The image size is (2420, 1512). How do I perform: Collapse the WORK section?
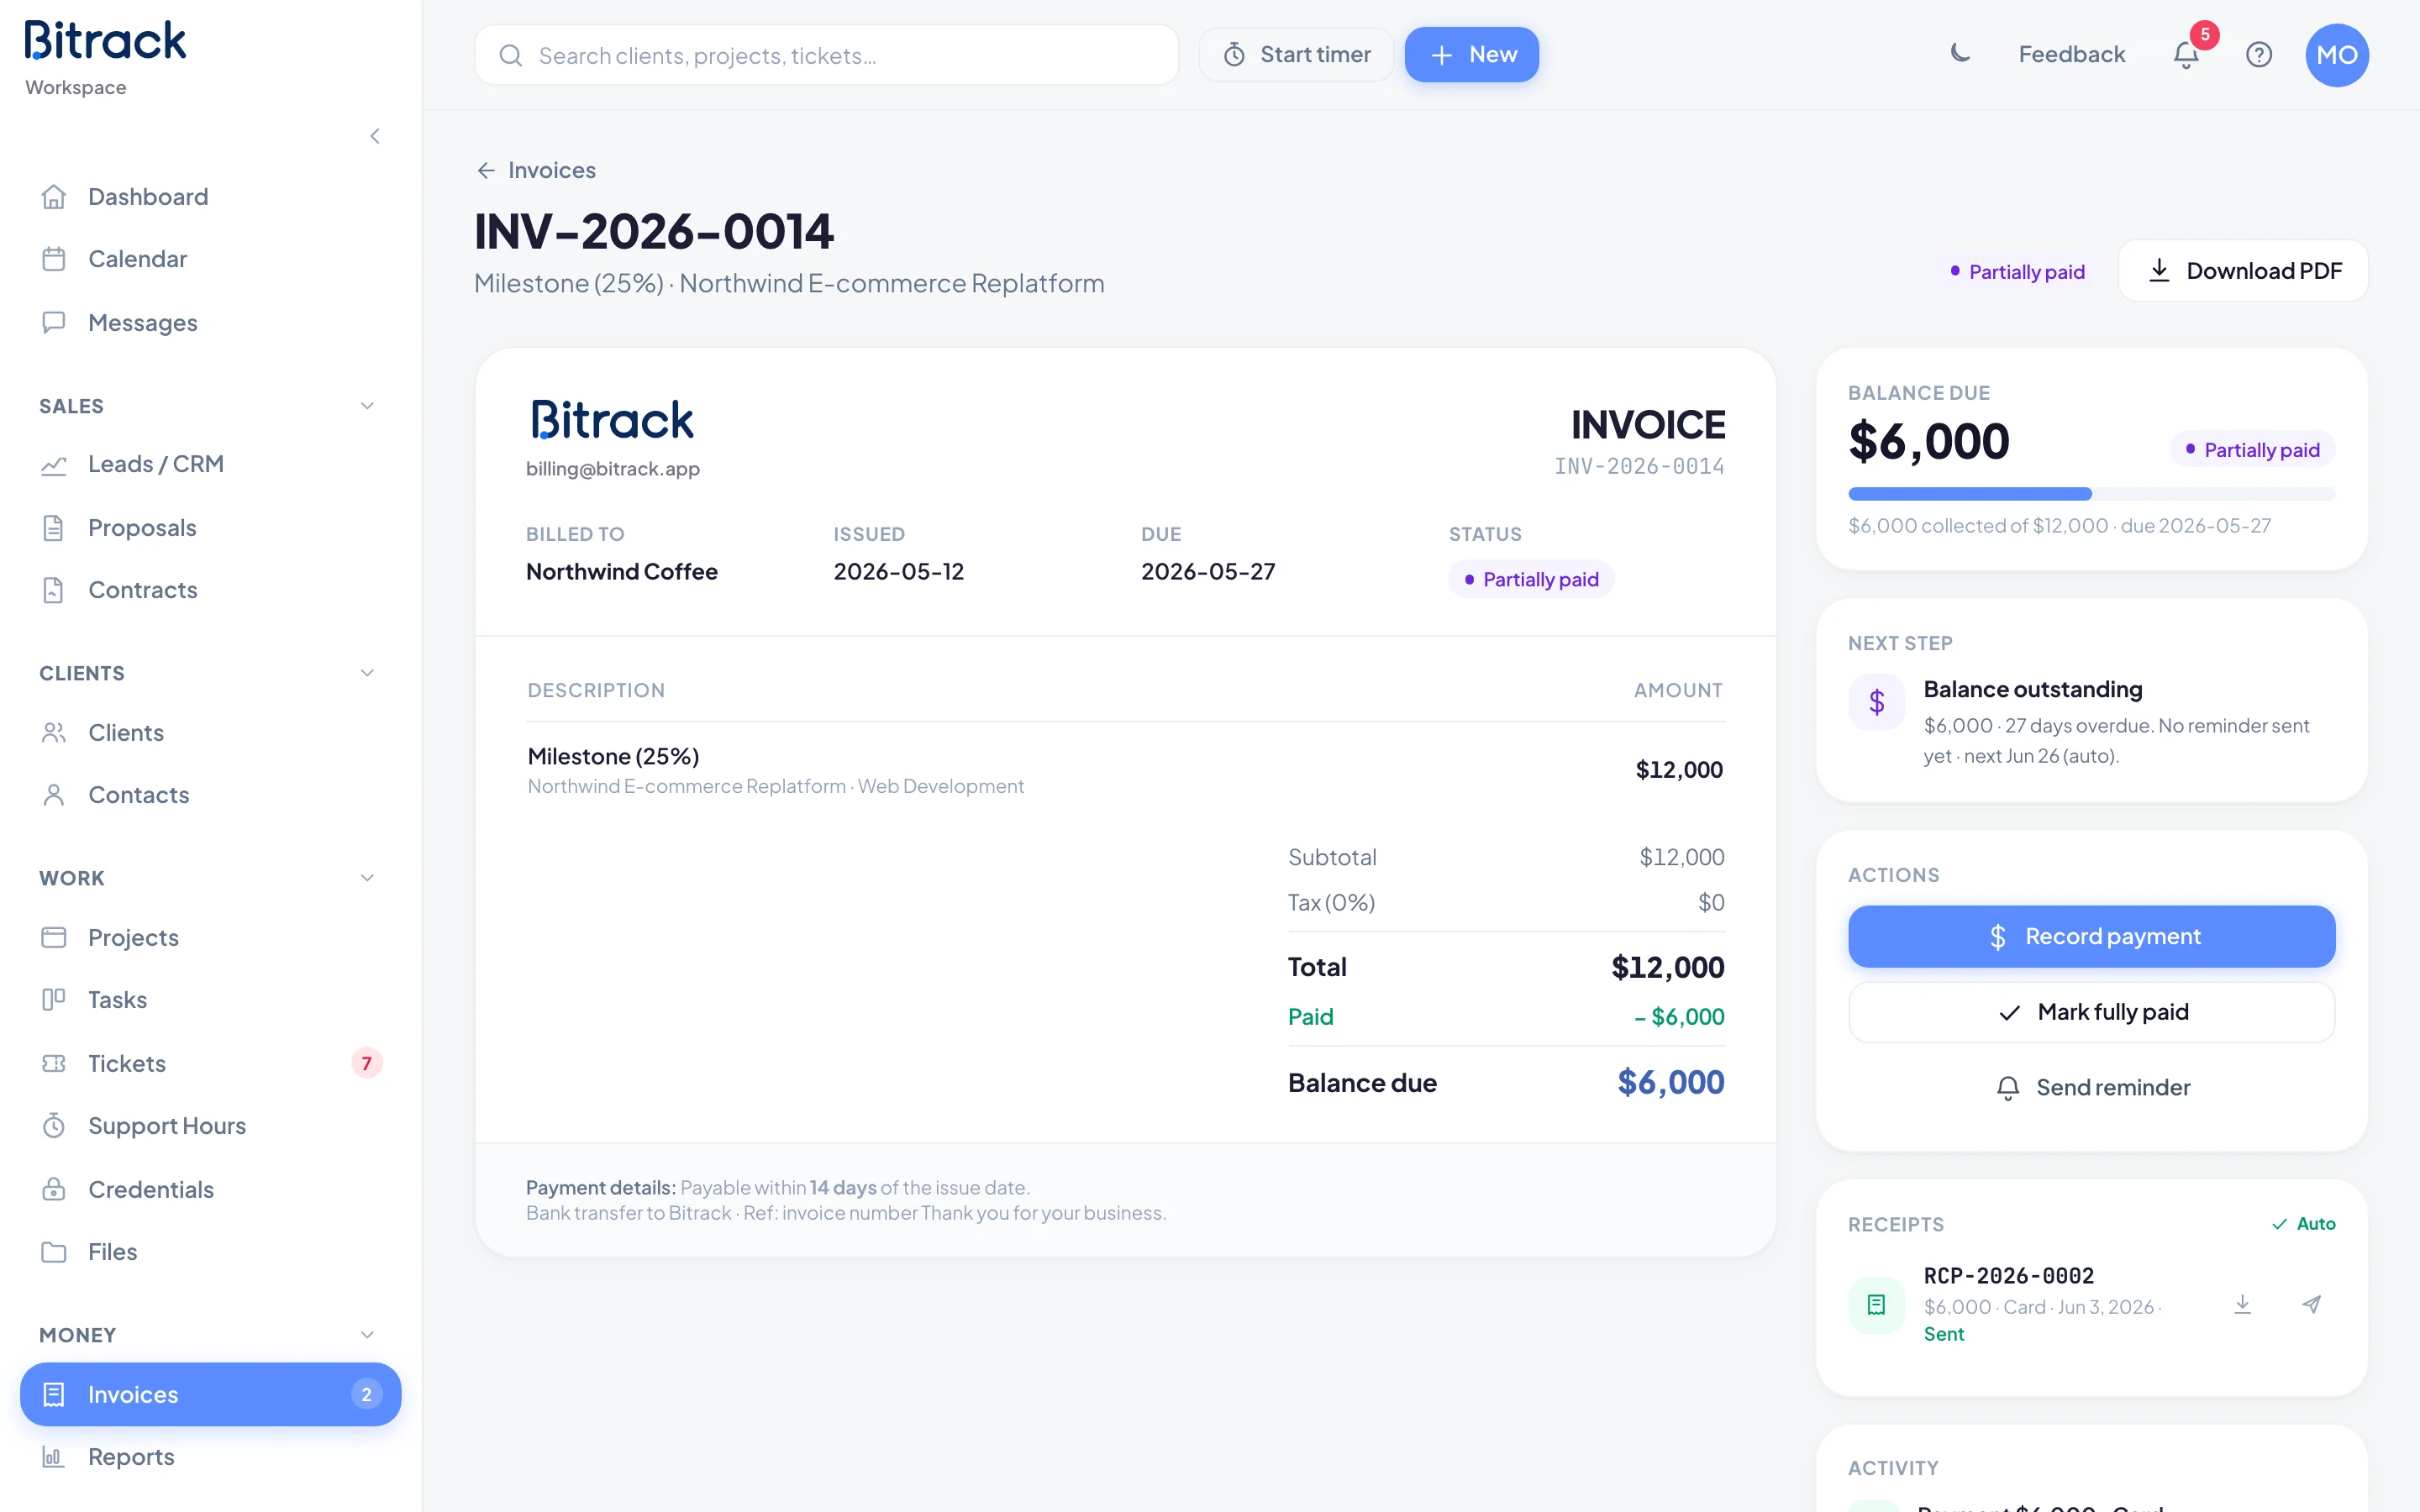[367, 878]
